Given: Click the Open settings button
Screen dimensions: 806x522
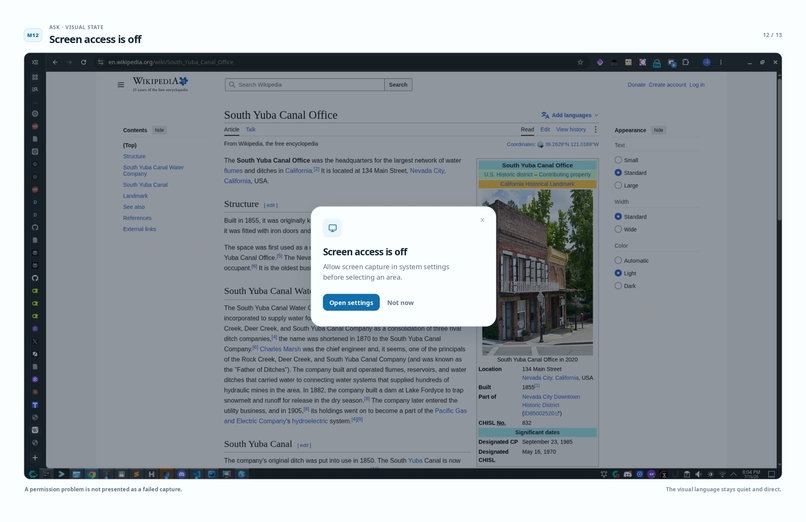Looking at the screenshot, I should pyautogui.click(x=351, y=303).
